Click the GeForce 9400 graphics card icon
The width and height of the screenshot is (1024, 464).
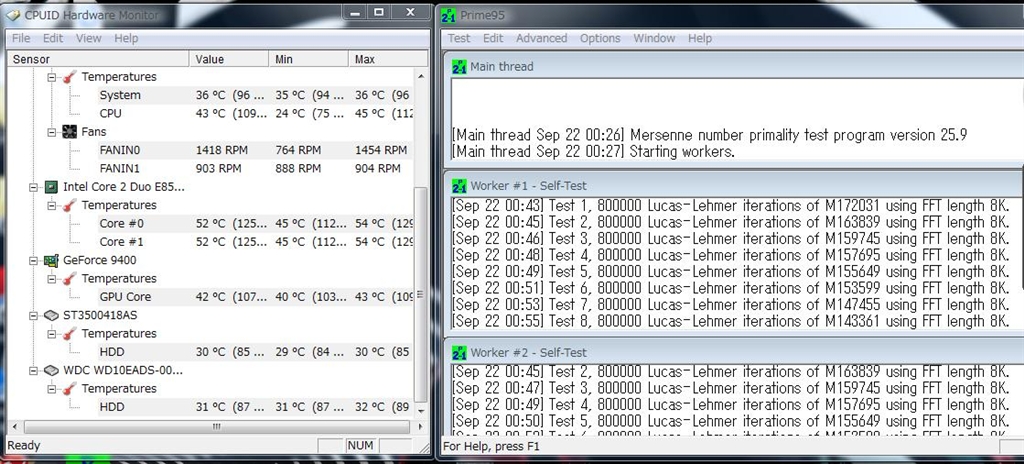click(51, 260)
